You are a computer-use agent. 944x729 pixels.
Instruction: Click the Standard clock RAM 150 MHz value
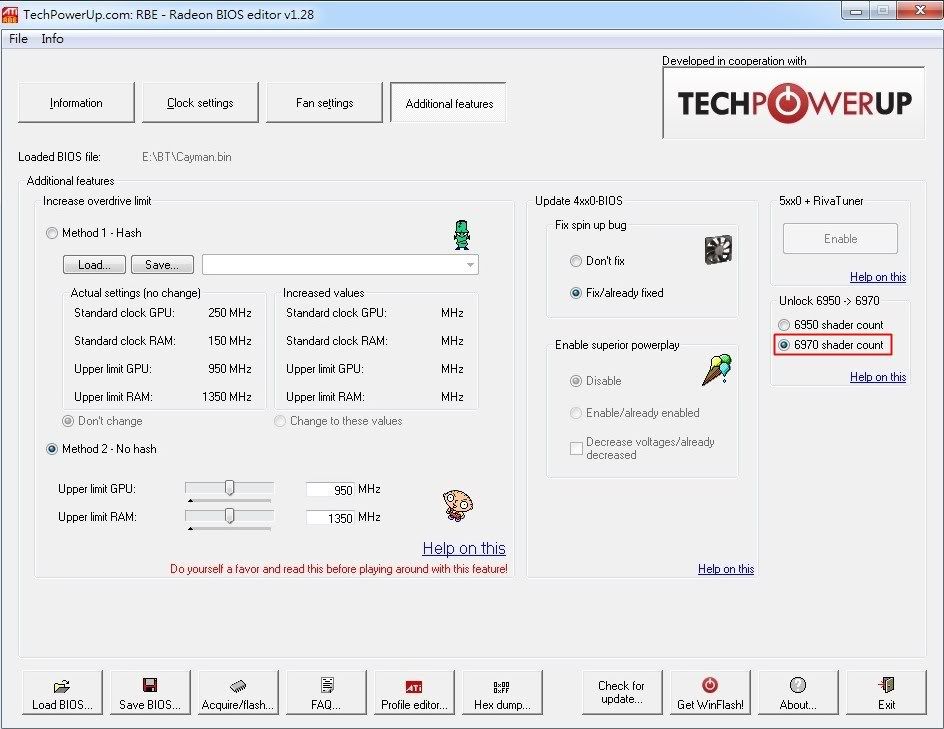pyautogui.click(x=230, y=341)
